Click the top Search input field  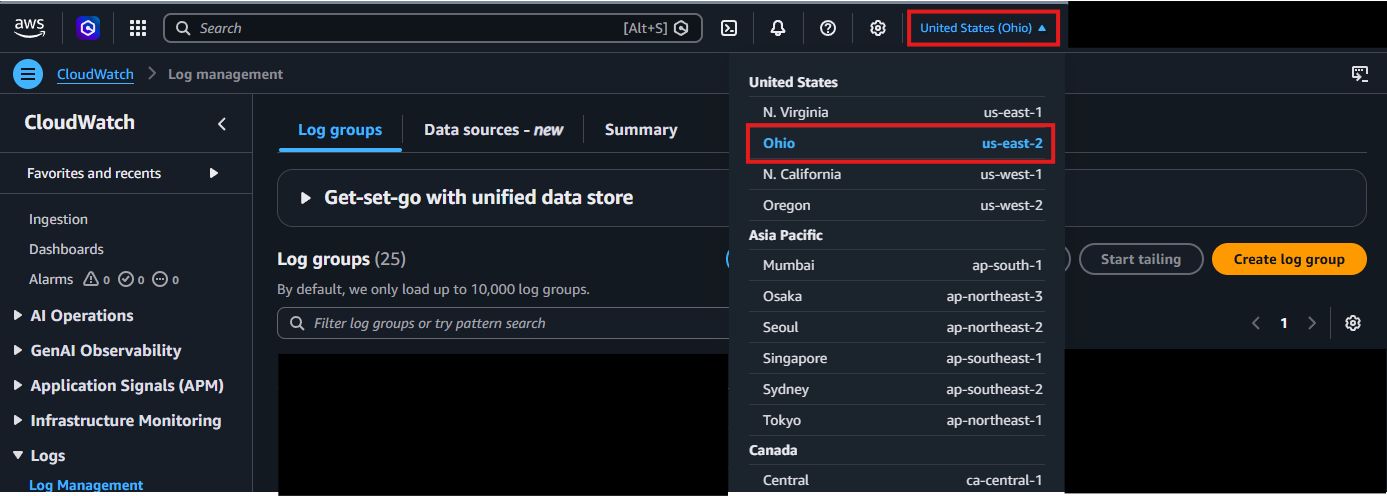[x=433, y=28]
